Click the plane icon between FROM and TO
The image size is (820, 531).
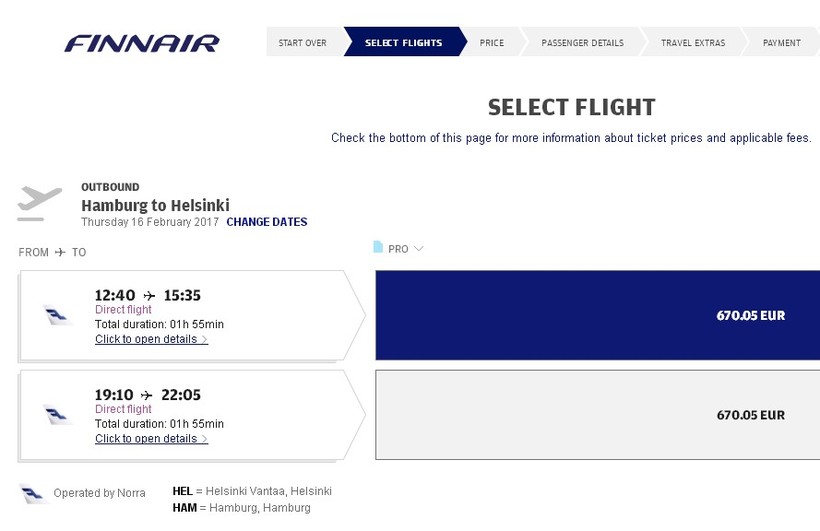click(60, 252)
